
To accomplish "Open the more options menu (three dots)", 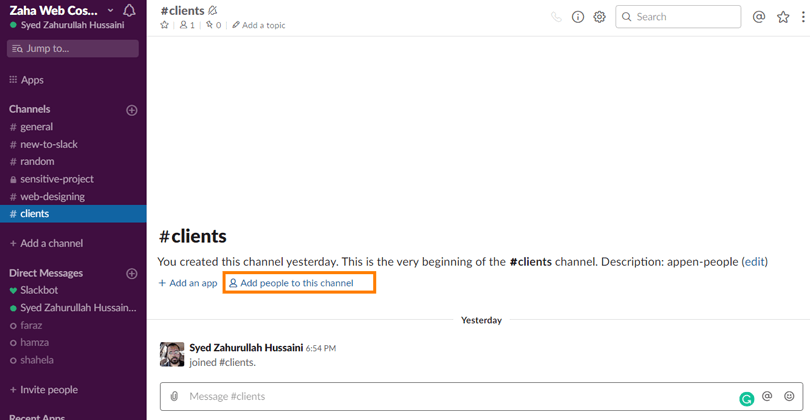I will pyautogui.click(x=803, y=17).
